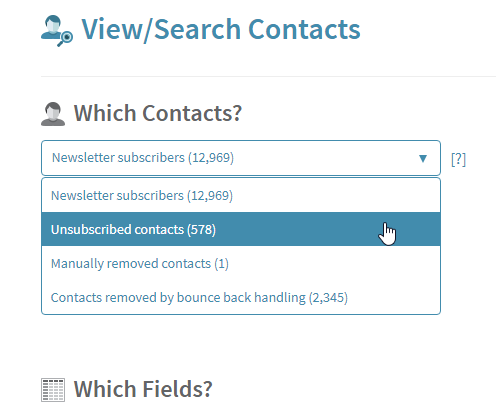Click the View/Search Contacts page heading
The width and height of the screenshot is (496, 412).
tap(221, 30)
